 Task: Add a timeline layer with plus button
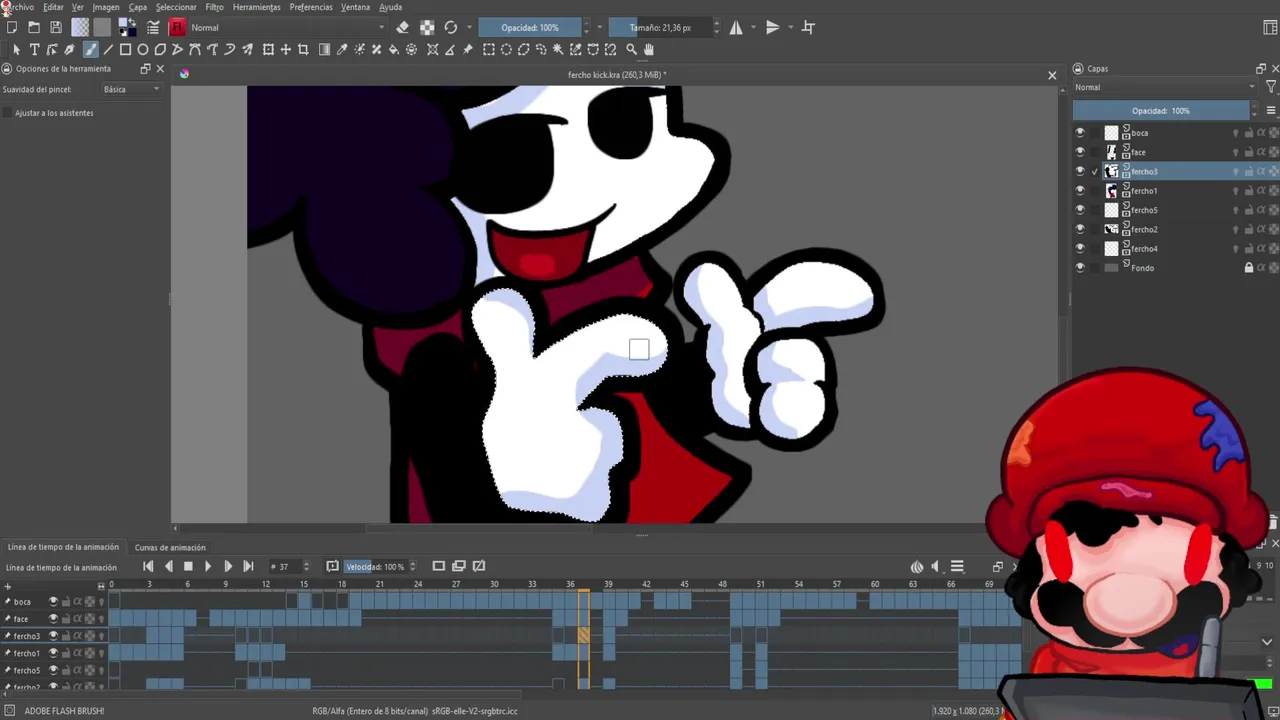pos(8,587)
